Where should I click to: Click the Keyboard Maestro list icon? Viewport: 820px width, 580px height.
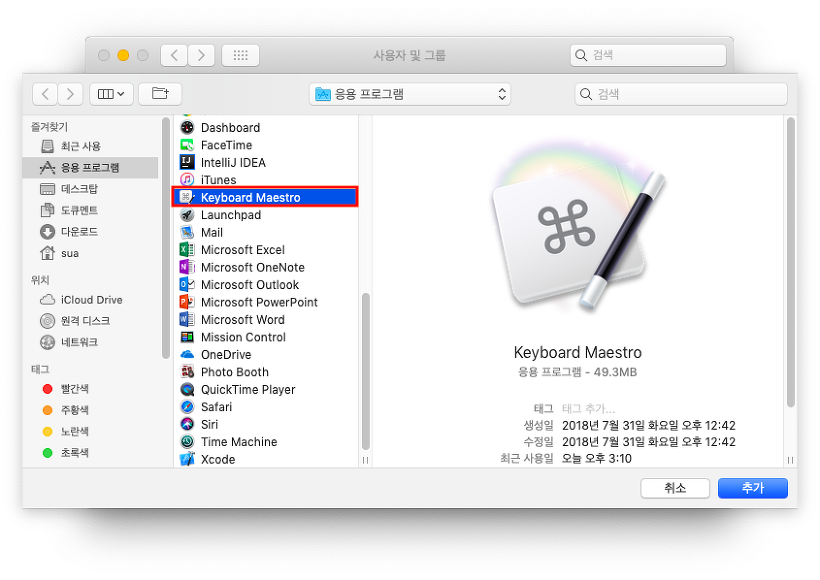point(187,197)
